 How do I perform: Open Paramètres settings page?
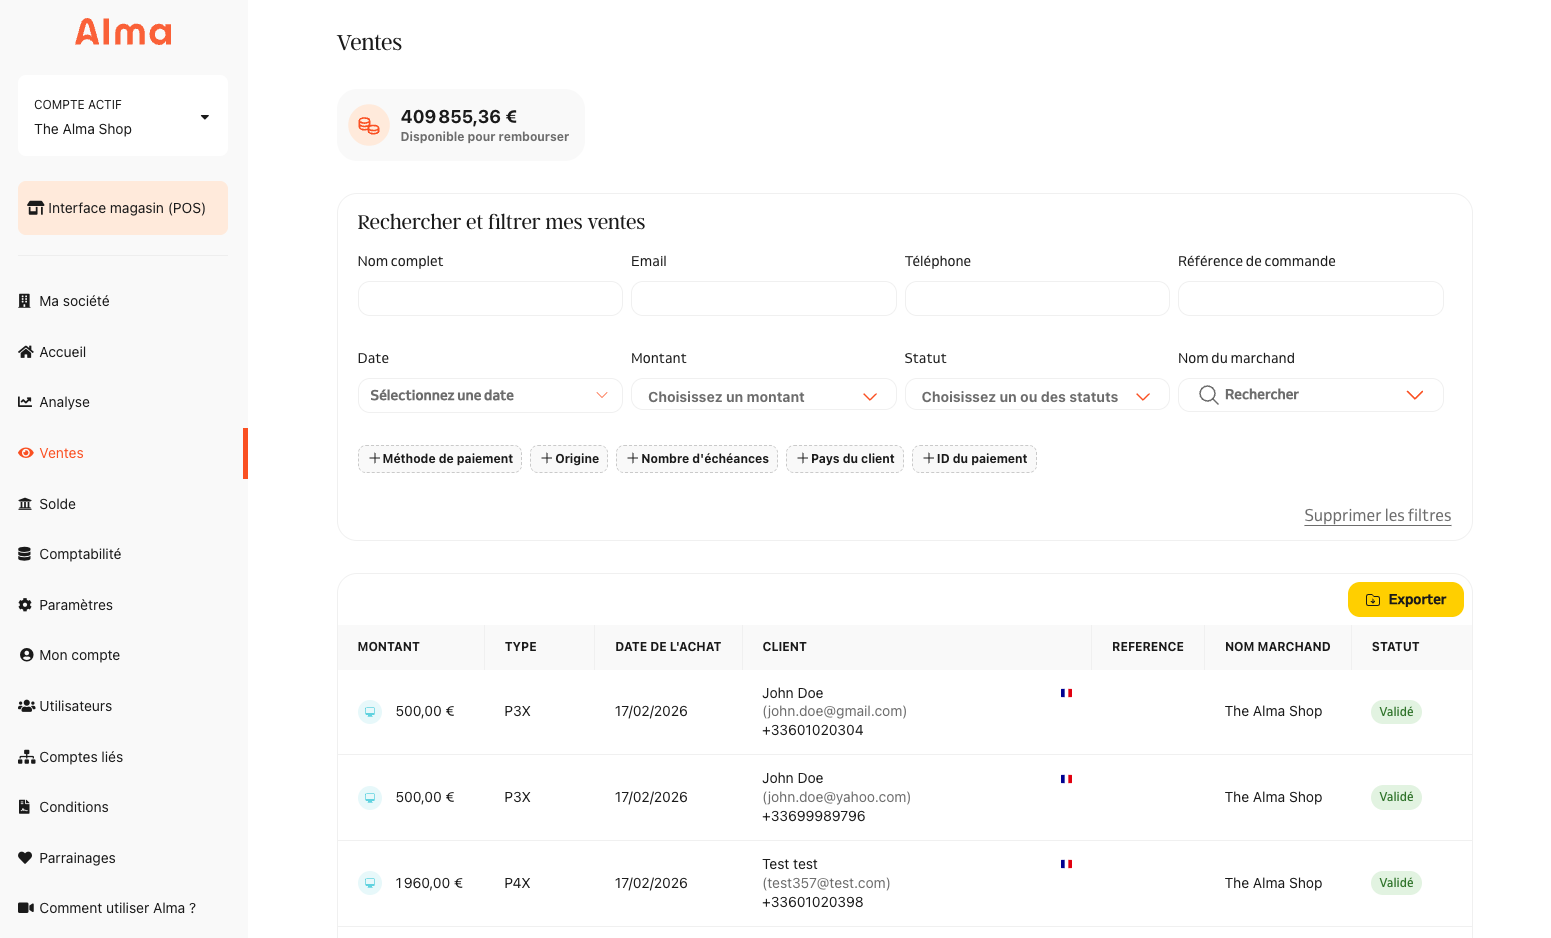pyautogui.click(x=76, y=605)
